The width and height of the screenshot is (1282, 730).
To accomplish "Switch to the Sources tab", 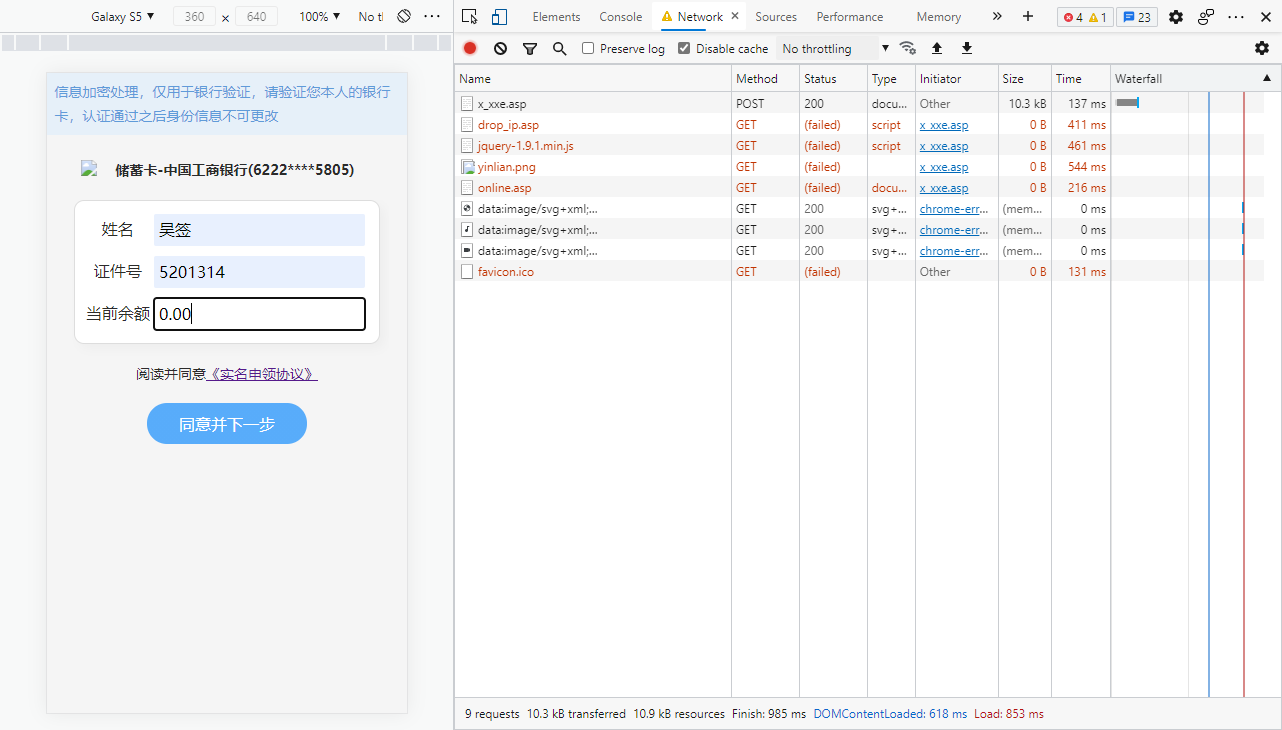I will (x=776, y=16).
